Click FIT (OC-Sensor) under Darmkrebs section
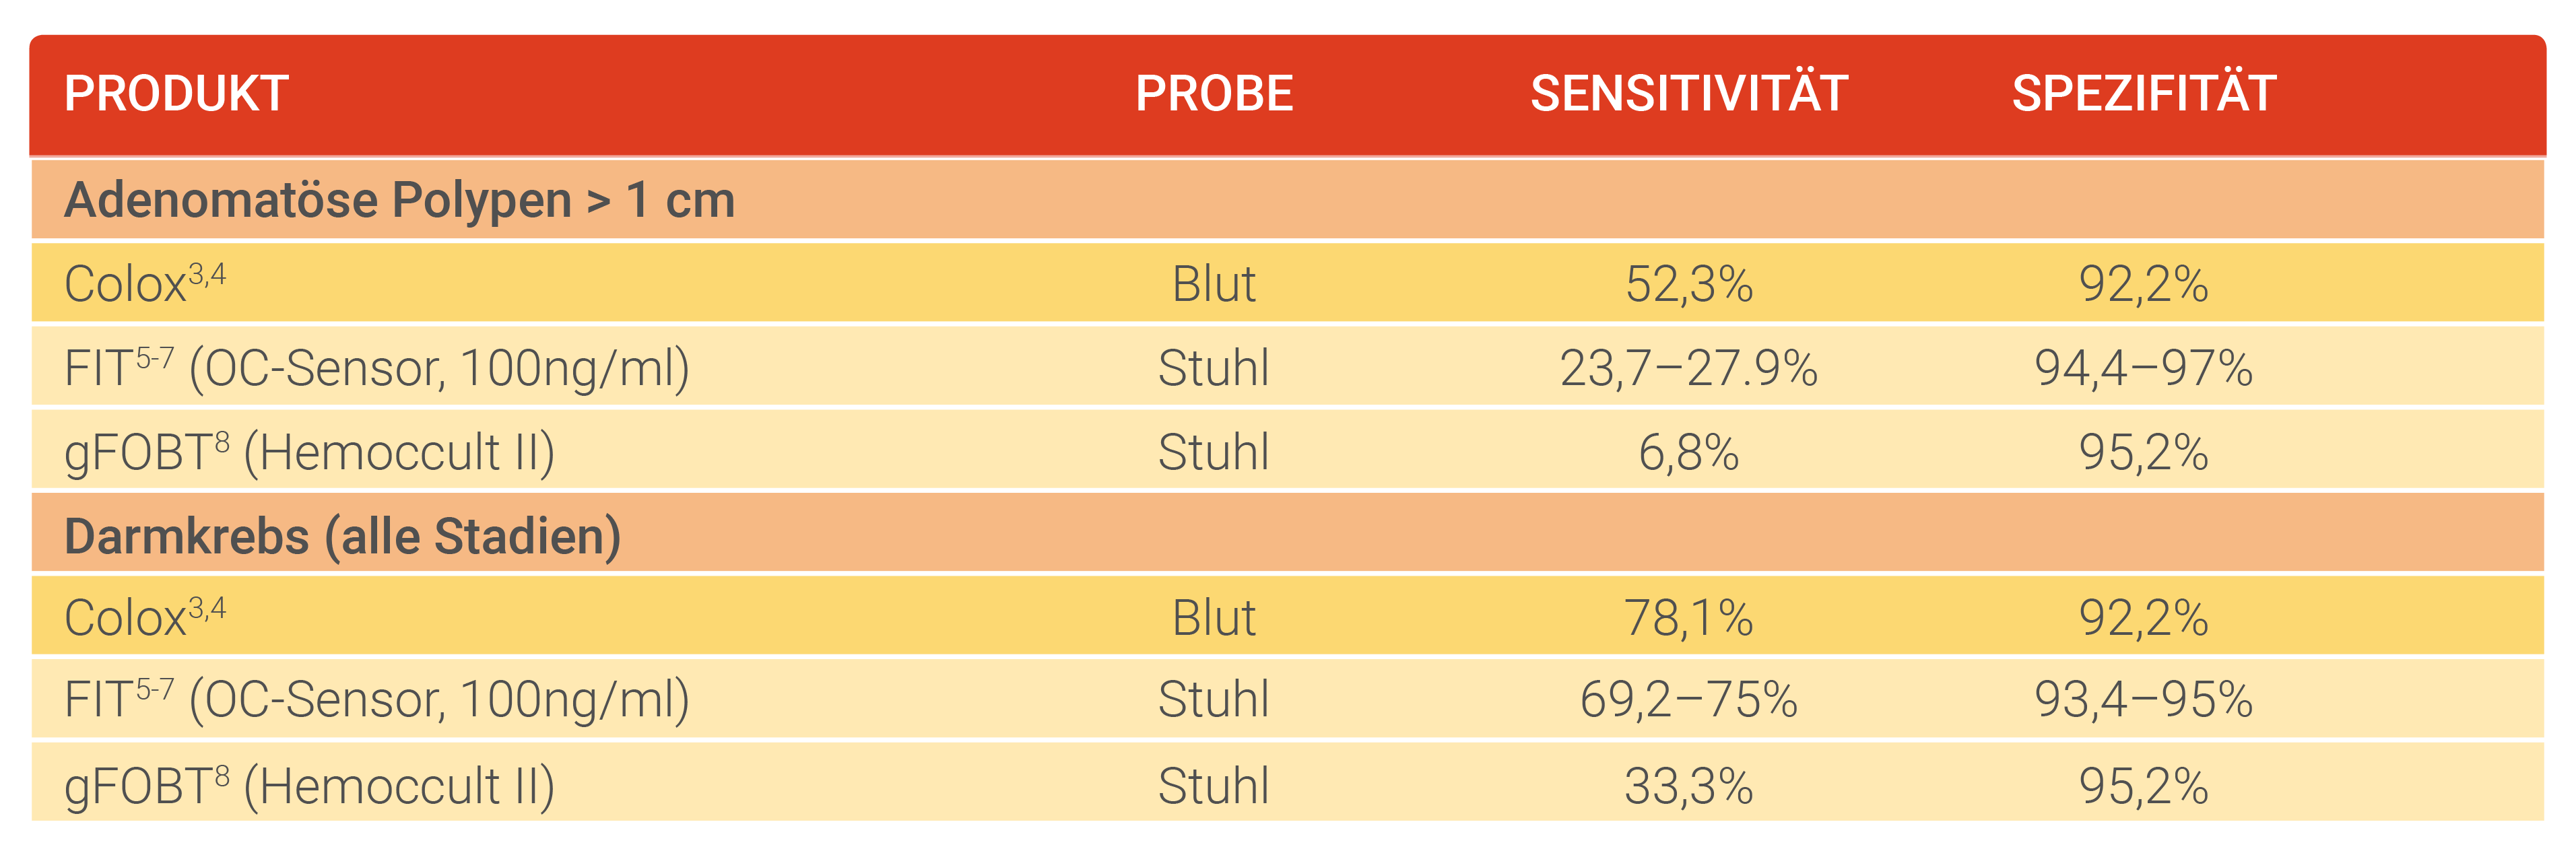The width and height of the screenshot is (2576, 853). [376, 699]
